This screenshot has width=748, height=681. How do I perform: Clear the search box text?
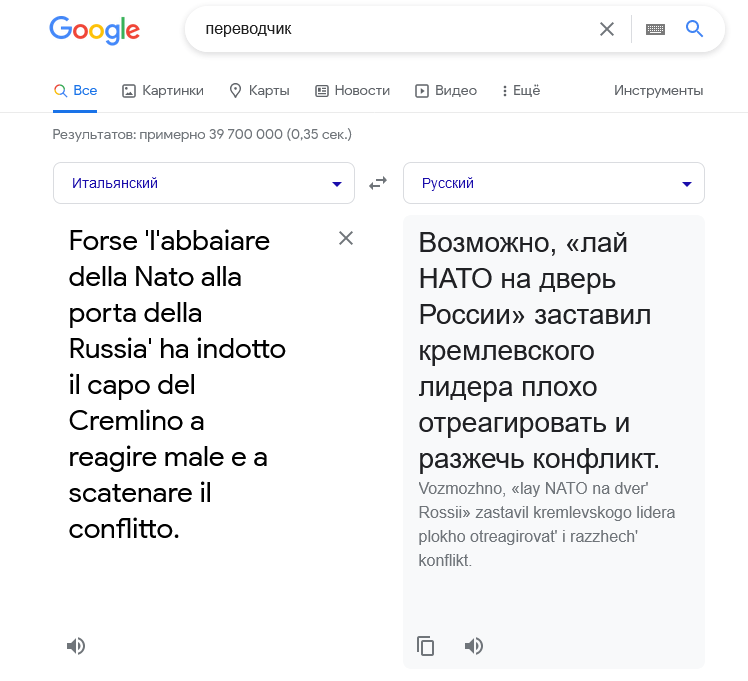click(607, 29)
